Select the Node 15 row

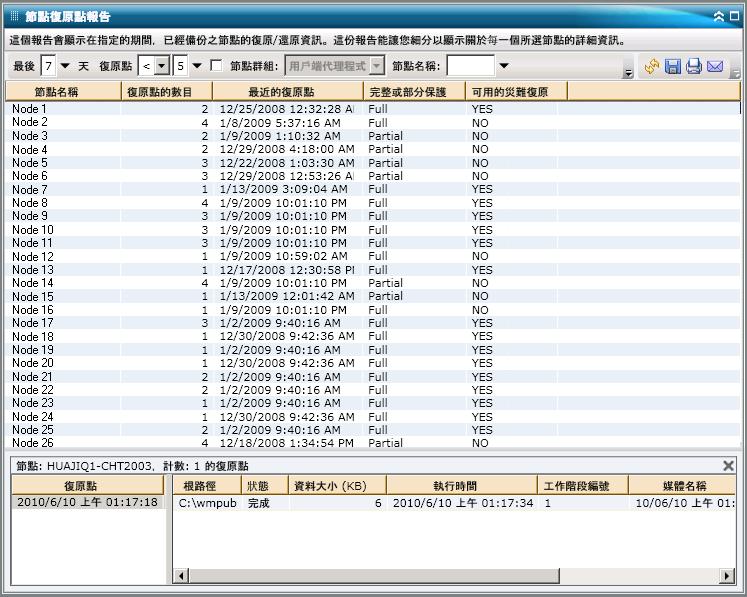(x=373, y=296)
